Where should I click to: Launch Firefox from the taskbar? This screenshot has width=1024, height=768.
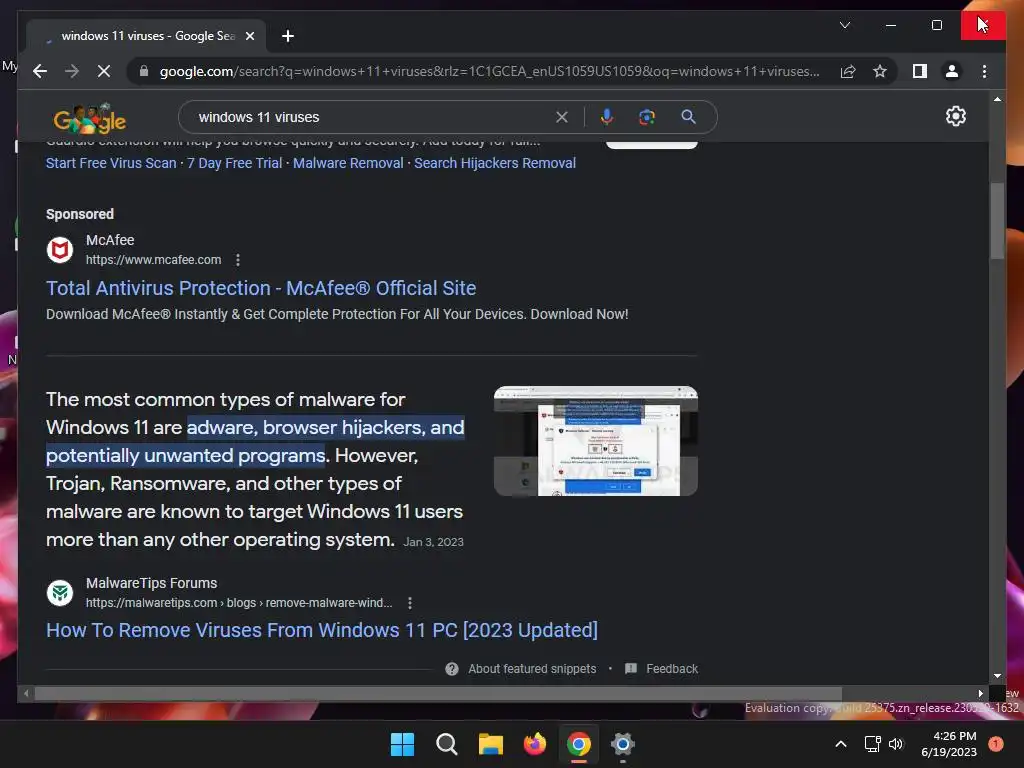point(535,744)
